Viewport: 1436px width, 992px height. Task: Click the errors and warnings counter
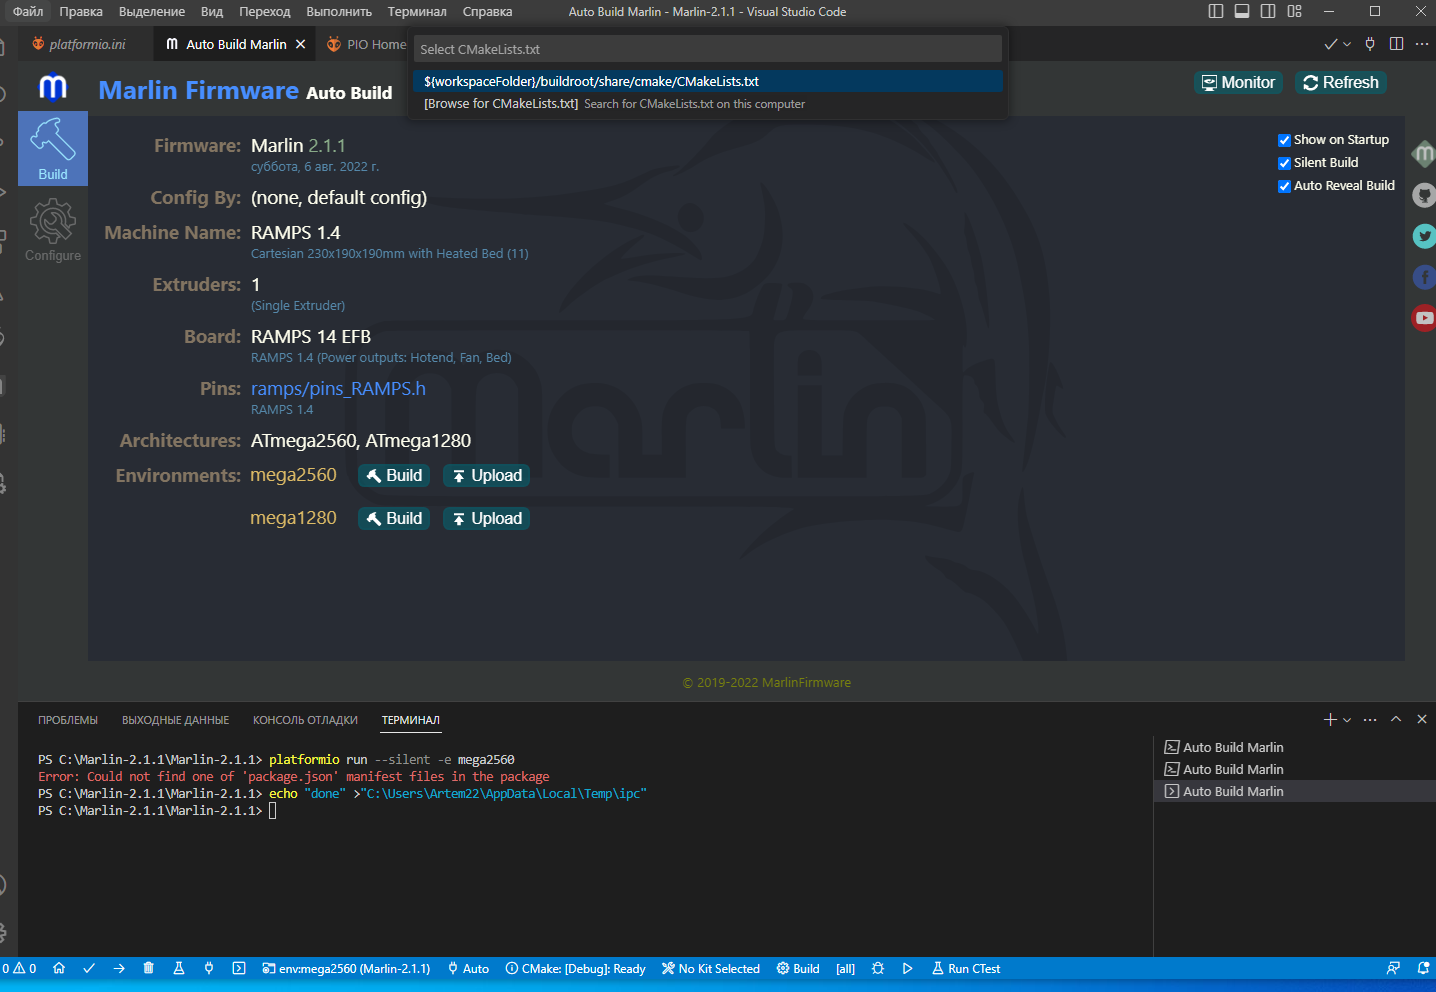coord(19,968)
